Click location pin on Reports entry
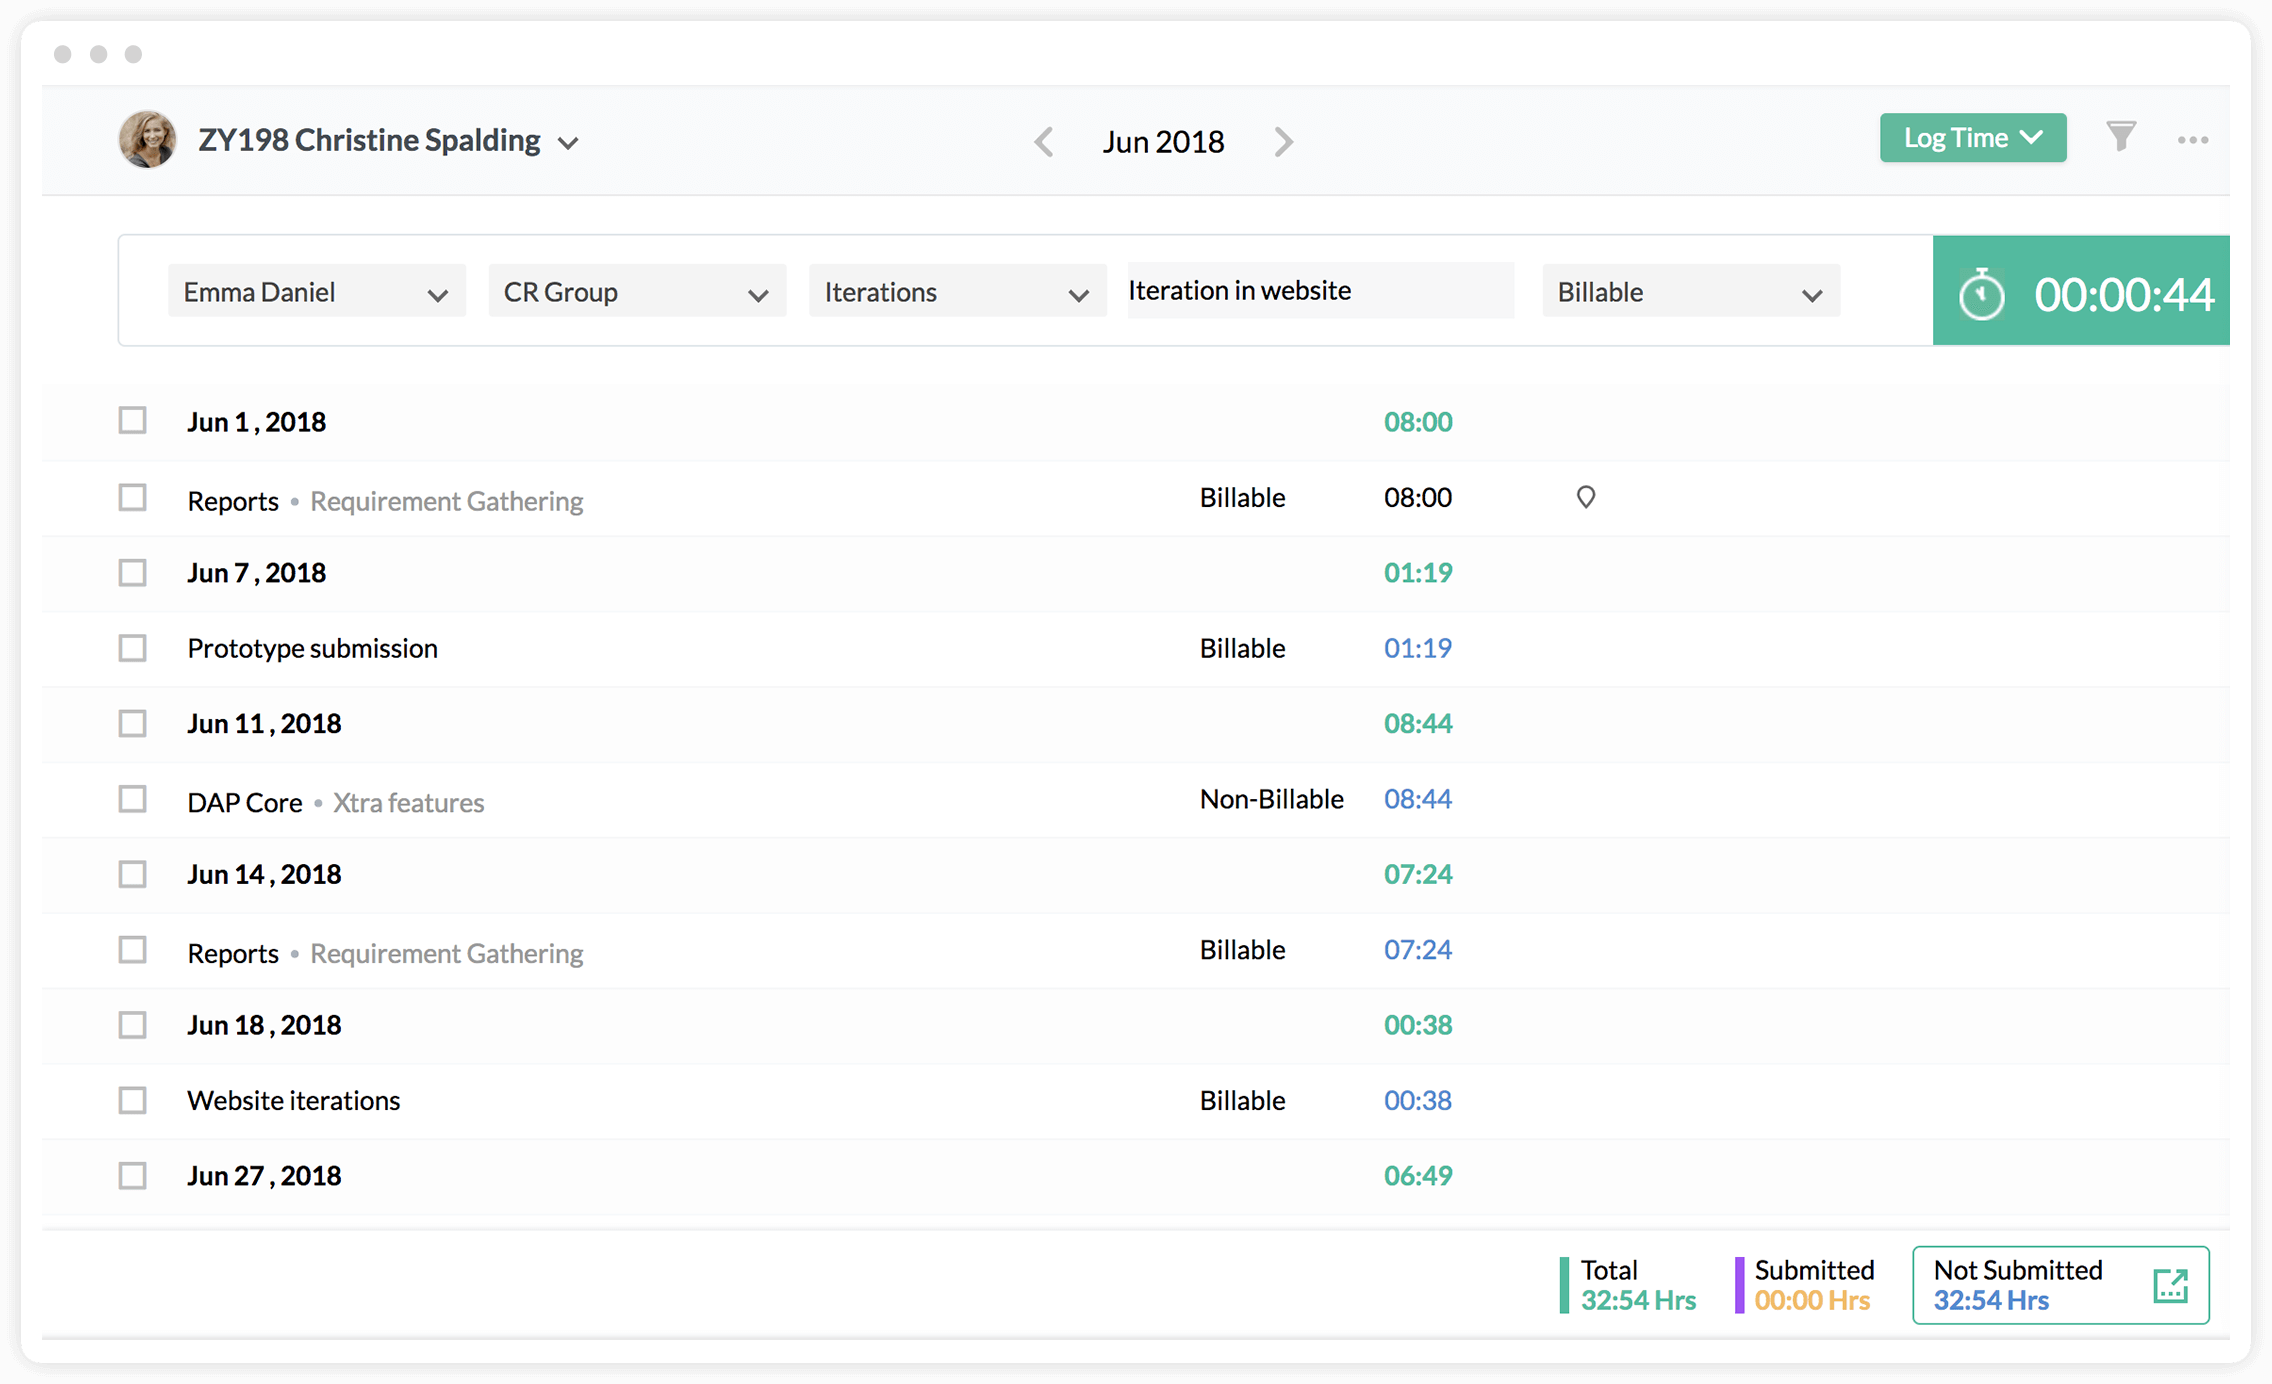Image resolution: width=2272 pixels, height=1384 pixels. pyautogui.click(x=1585, y=497)
